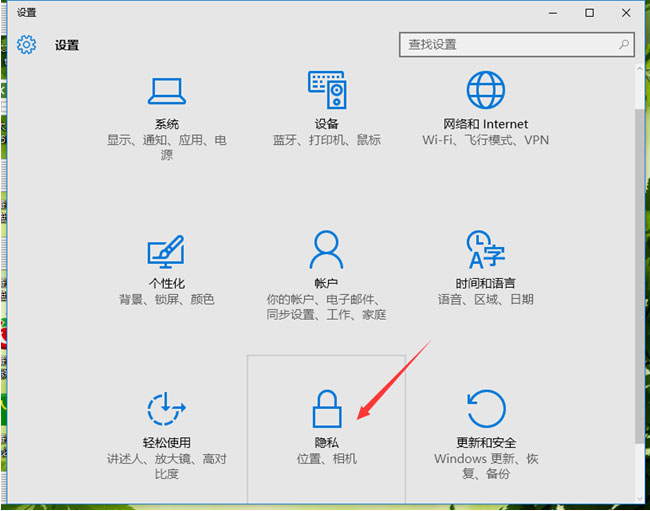Viewport: 650px width, 511px height.
Task: Click the settings gear icon in header
Action: 27,44
